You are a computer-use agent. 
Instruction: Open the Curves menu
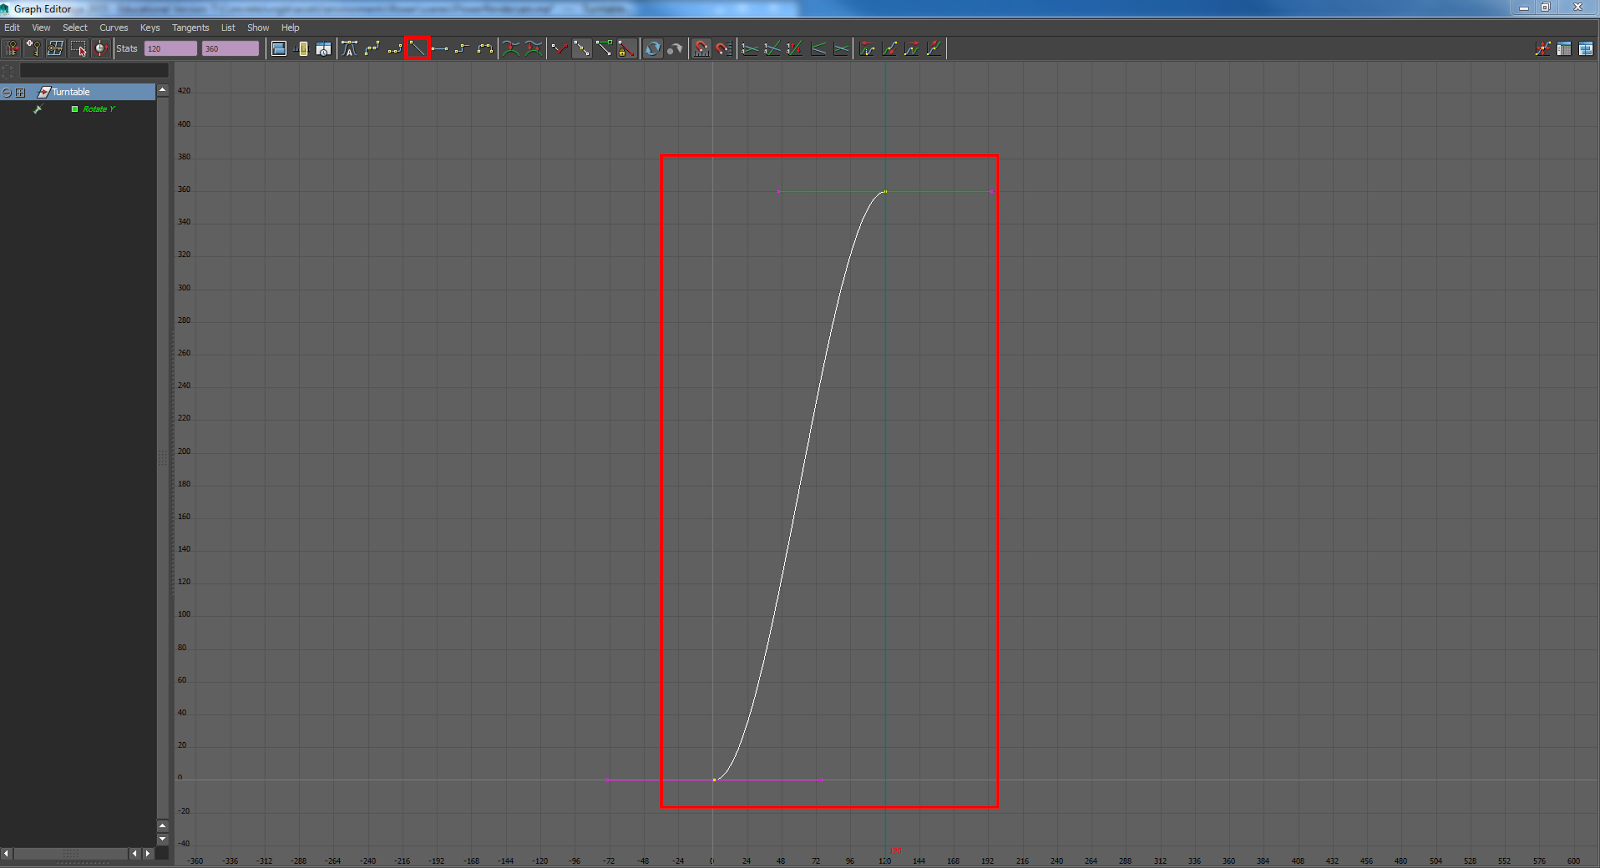113,28
